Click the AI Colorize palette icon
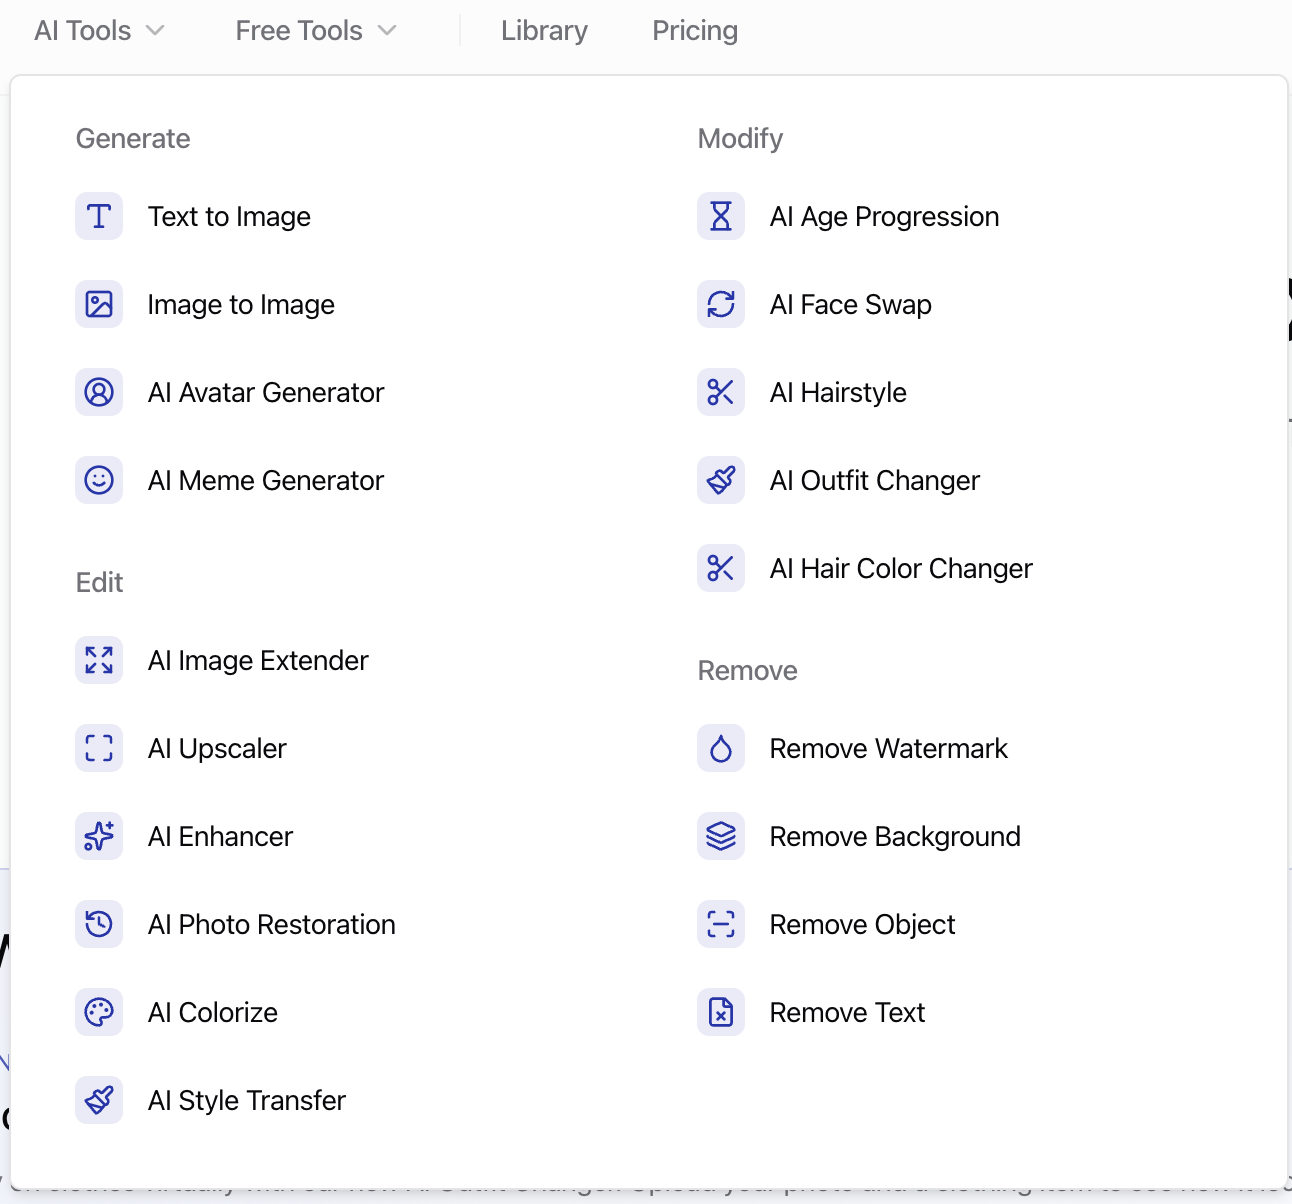 pos(99,1012)
